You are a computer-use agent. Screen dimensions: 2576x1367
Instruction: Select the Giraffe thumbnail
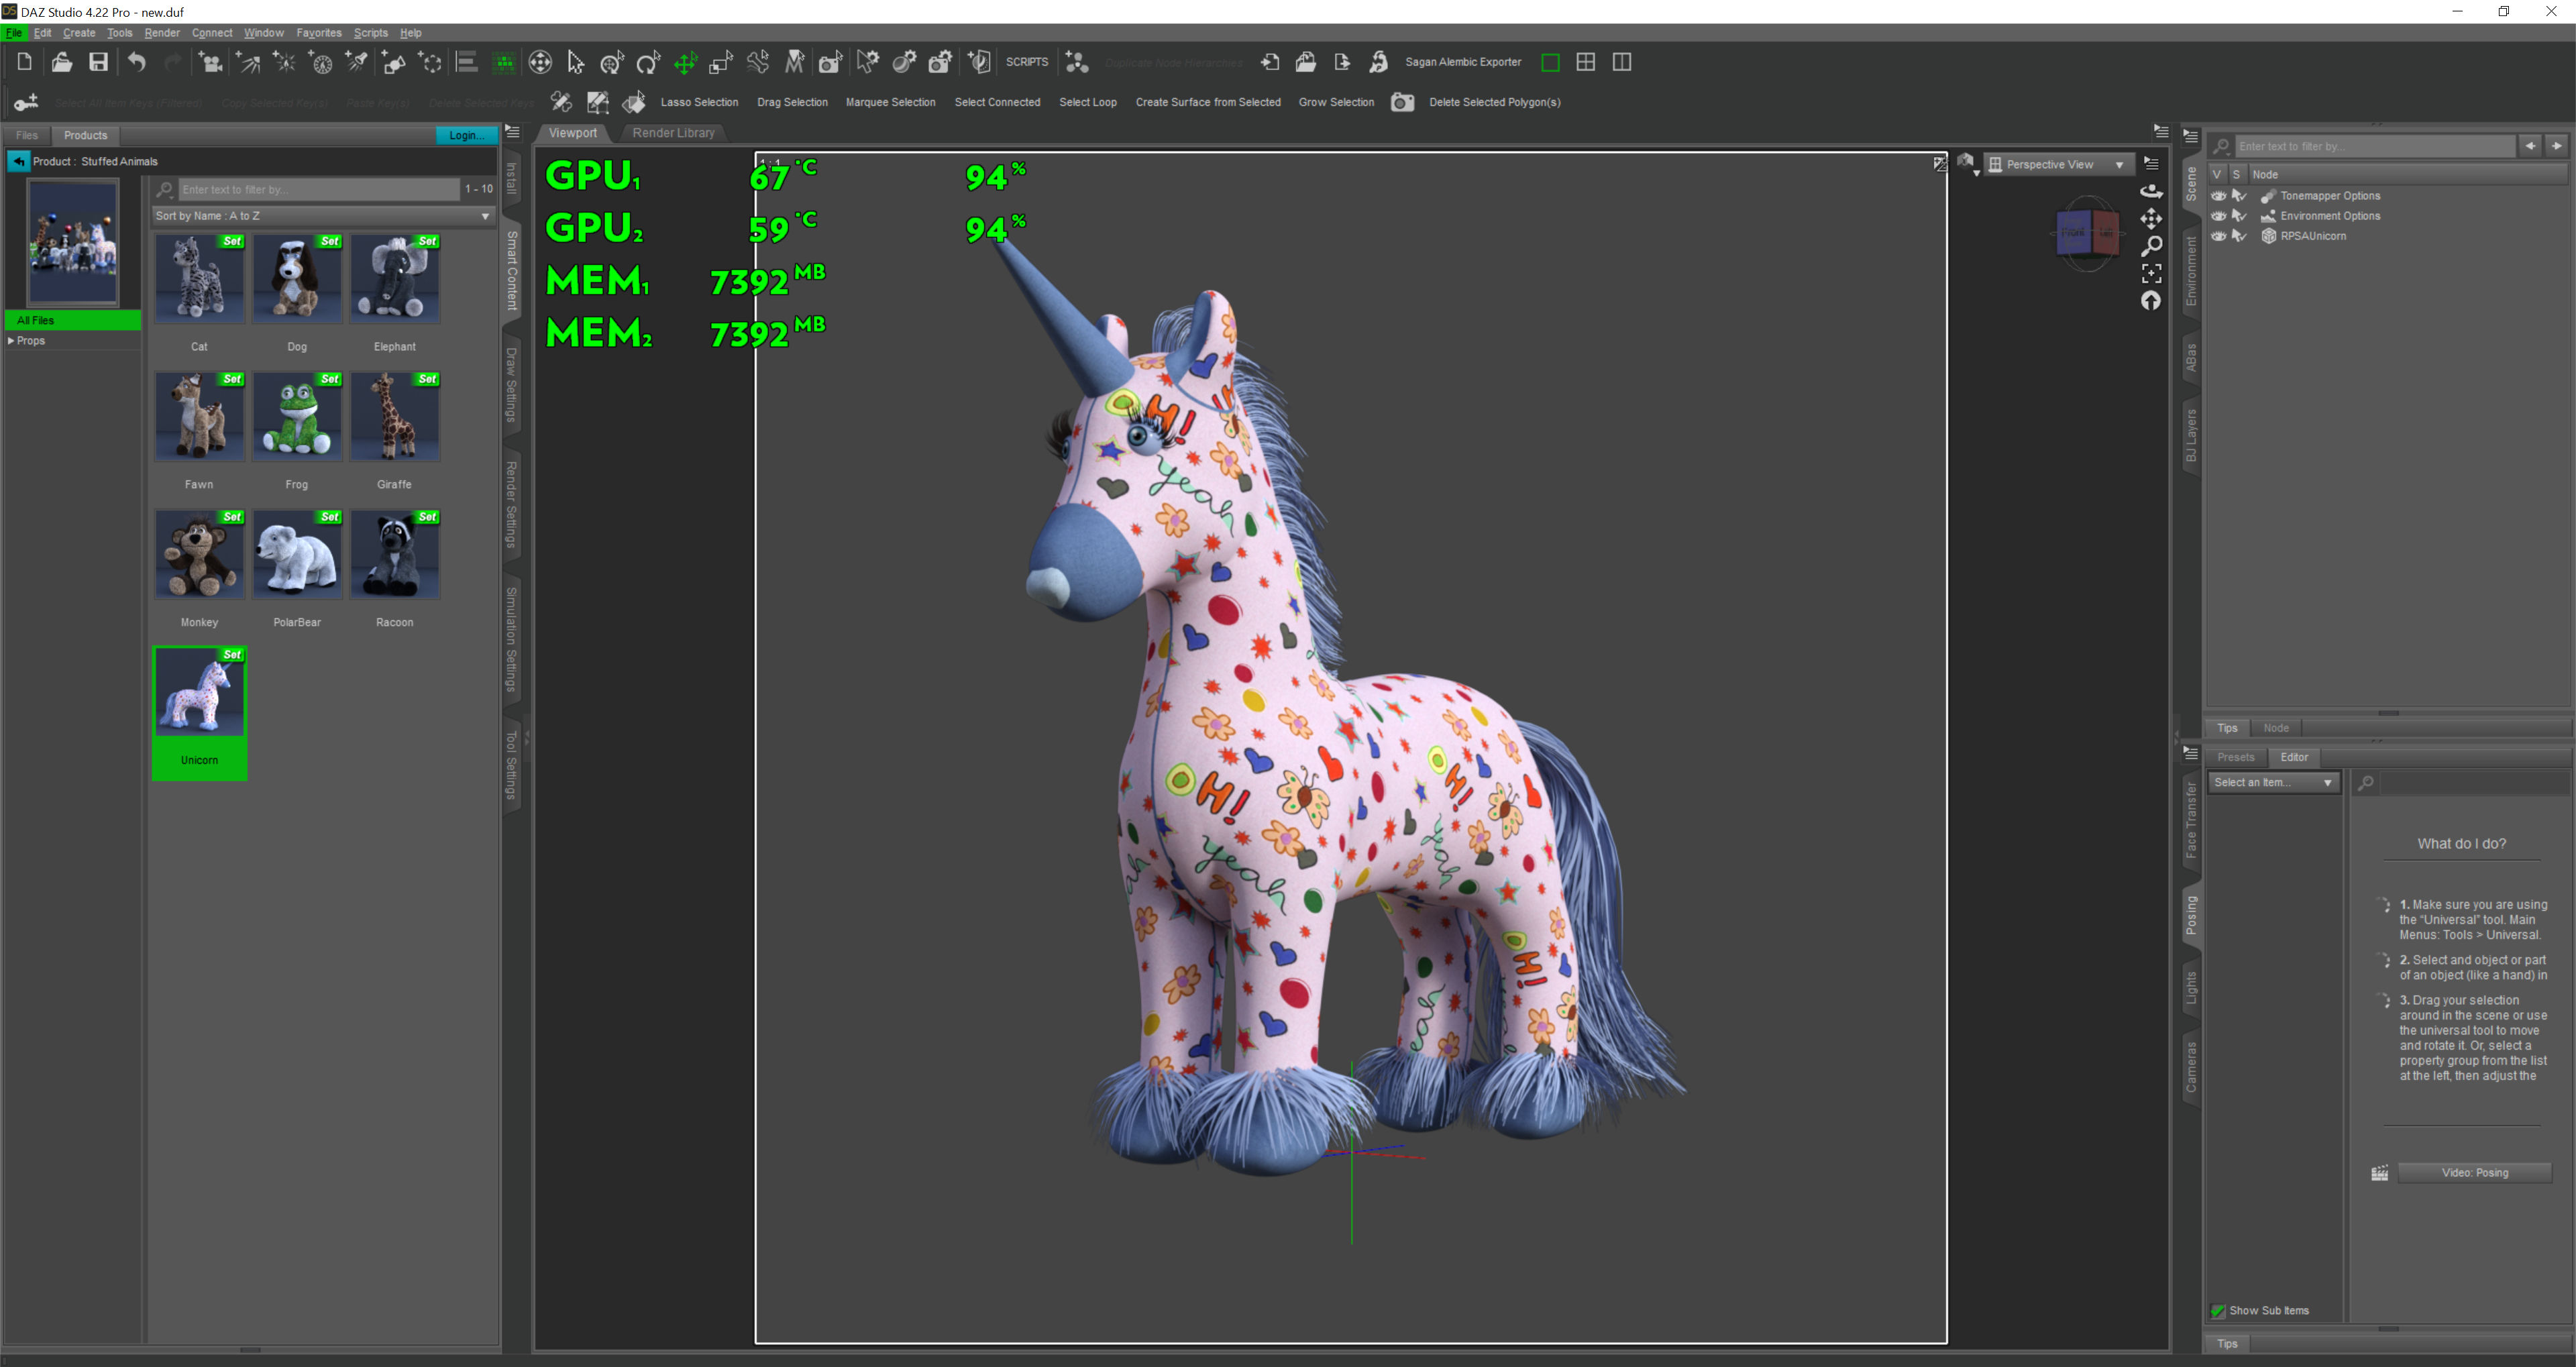pyautogui.click(x=394, y=417)
